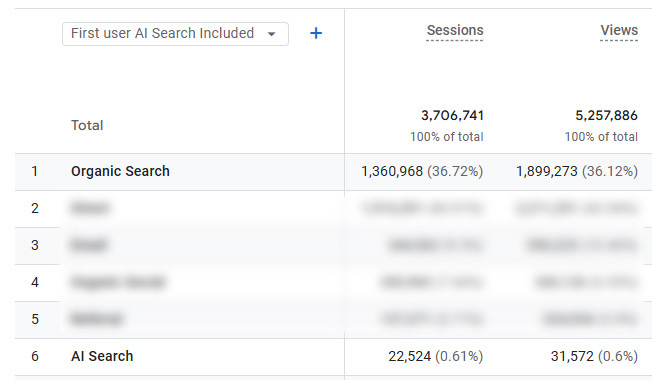Click total views value 5,257,886
This screenshot has height=380, width=652.
(606, 116)
